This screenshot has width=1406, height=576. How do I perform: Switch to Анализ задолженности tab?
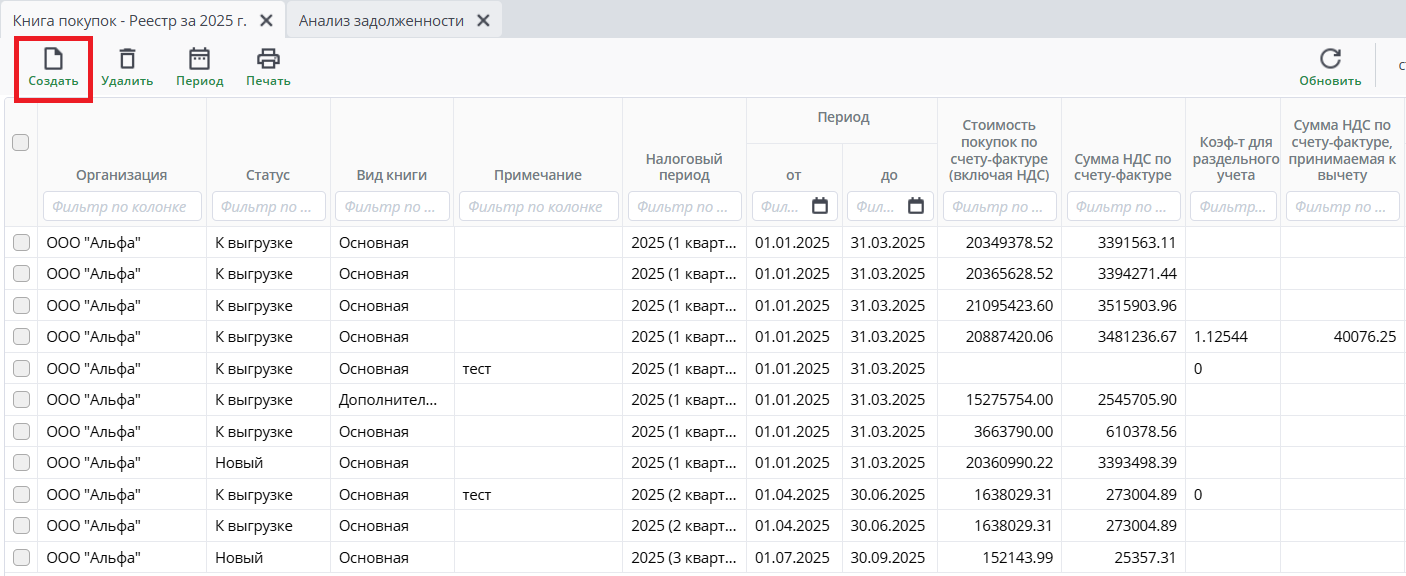coord(381,21)
